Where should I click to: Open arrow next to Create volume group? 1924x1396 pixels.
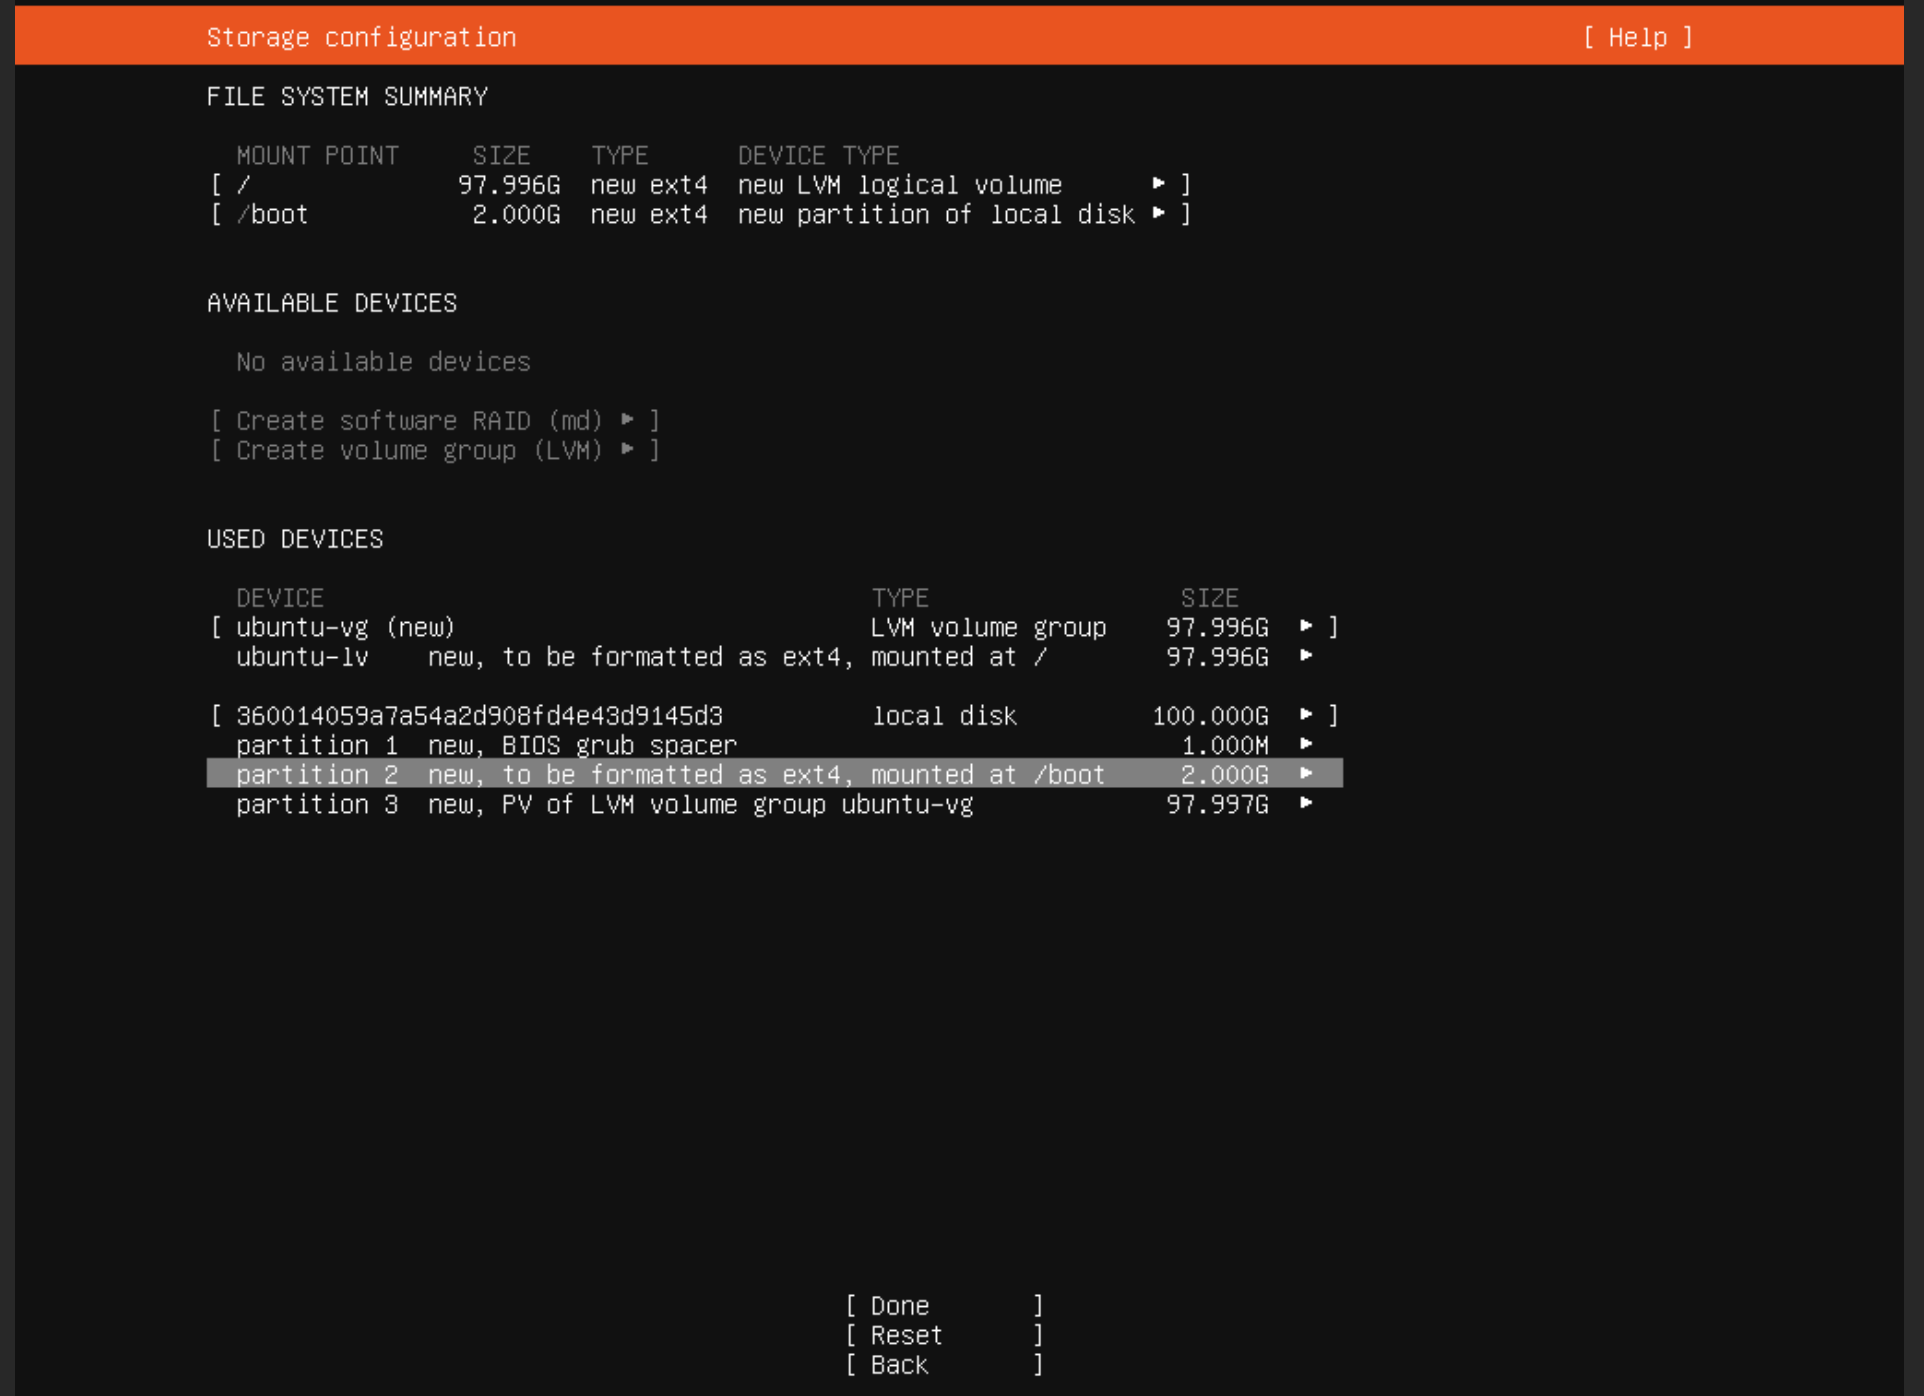[x=627, y=450]
